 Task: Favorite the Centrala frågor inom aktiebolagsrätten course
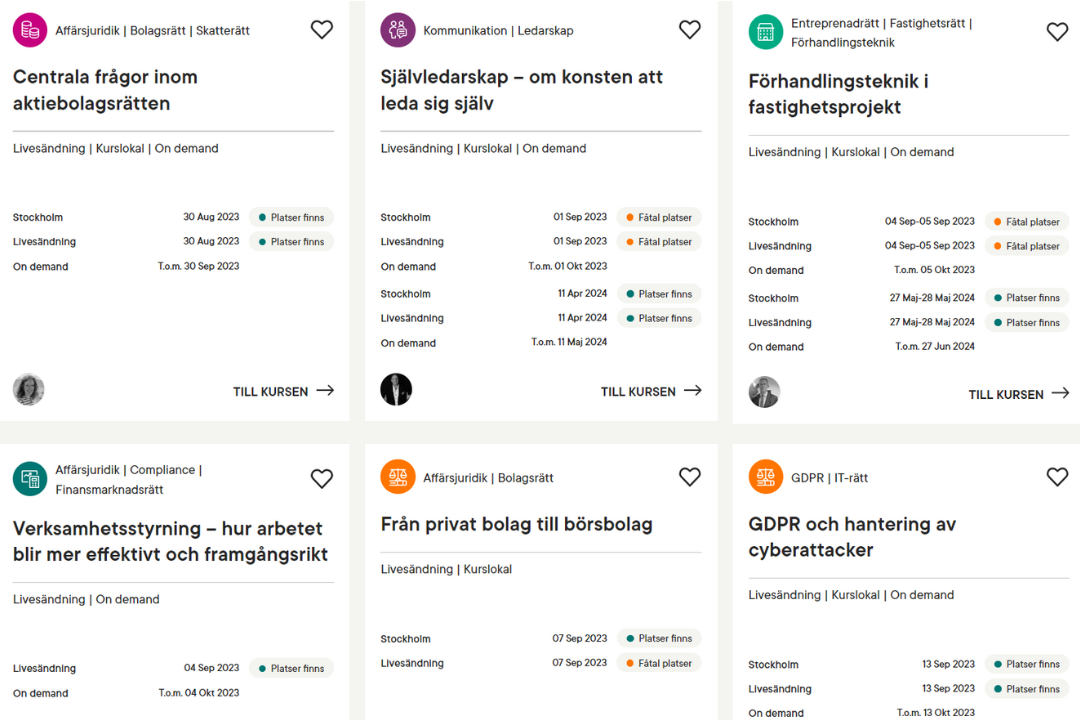pos(322,30)
